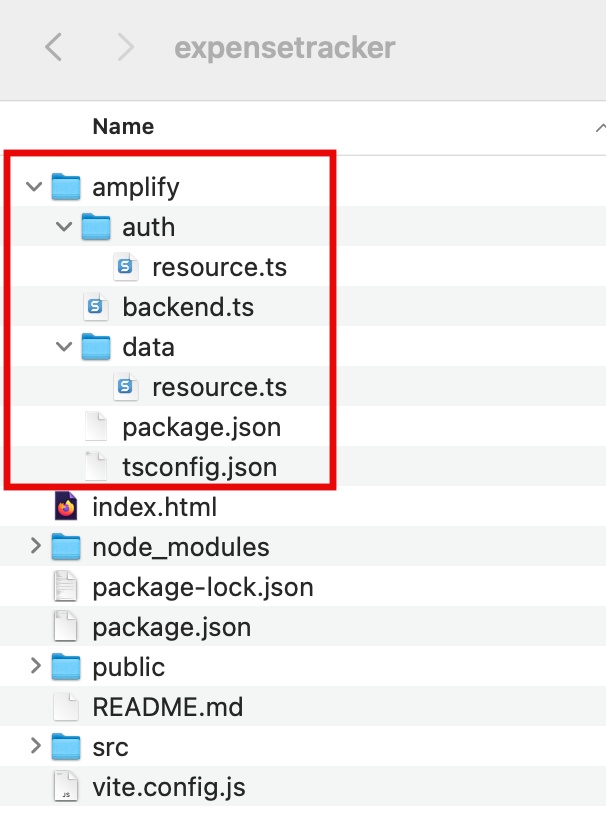Select the public folder name
606x828 pixels.
coord(129,667)
